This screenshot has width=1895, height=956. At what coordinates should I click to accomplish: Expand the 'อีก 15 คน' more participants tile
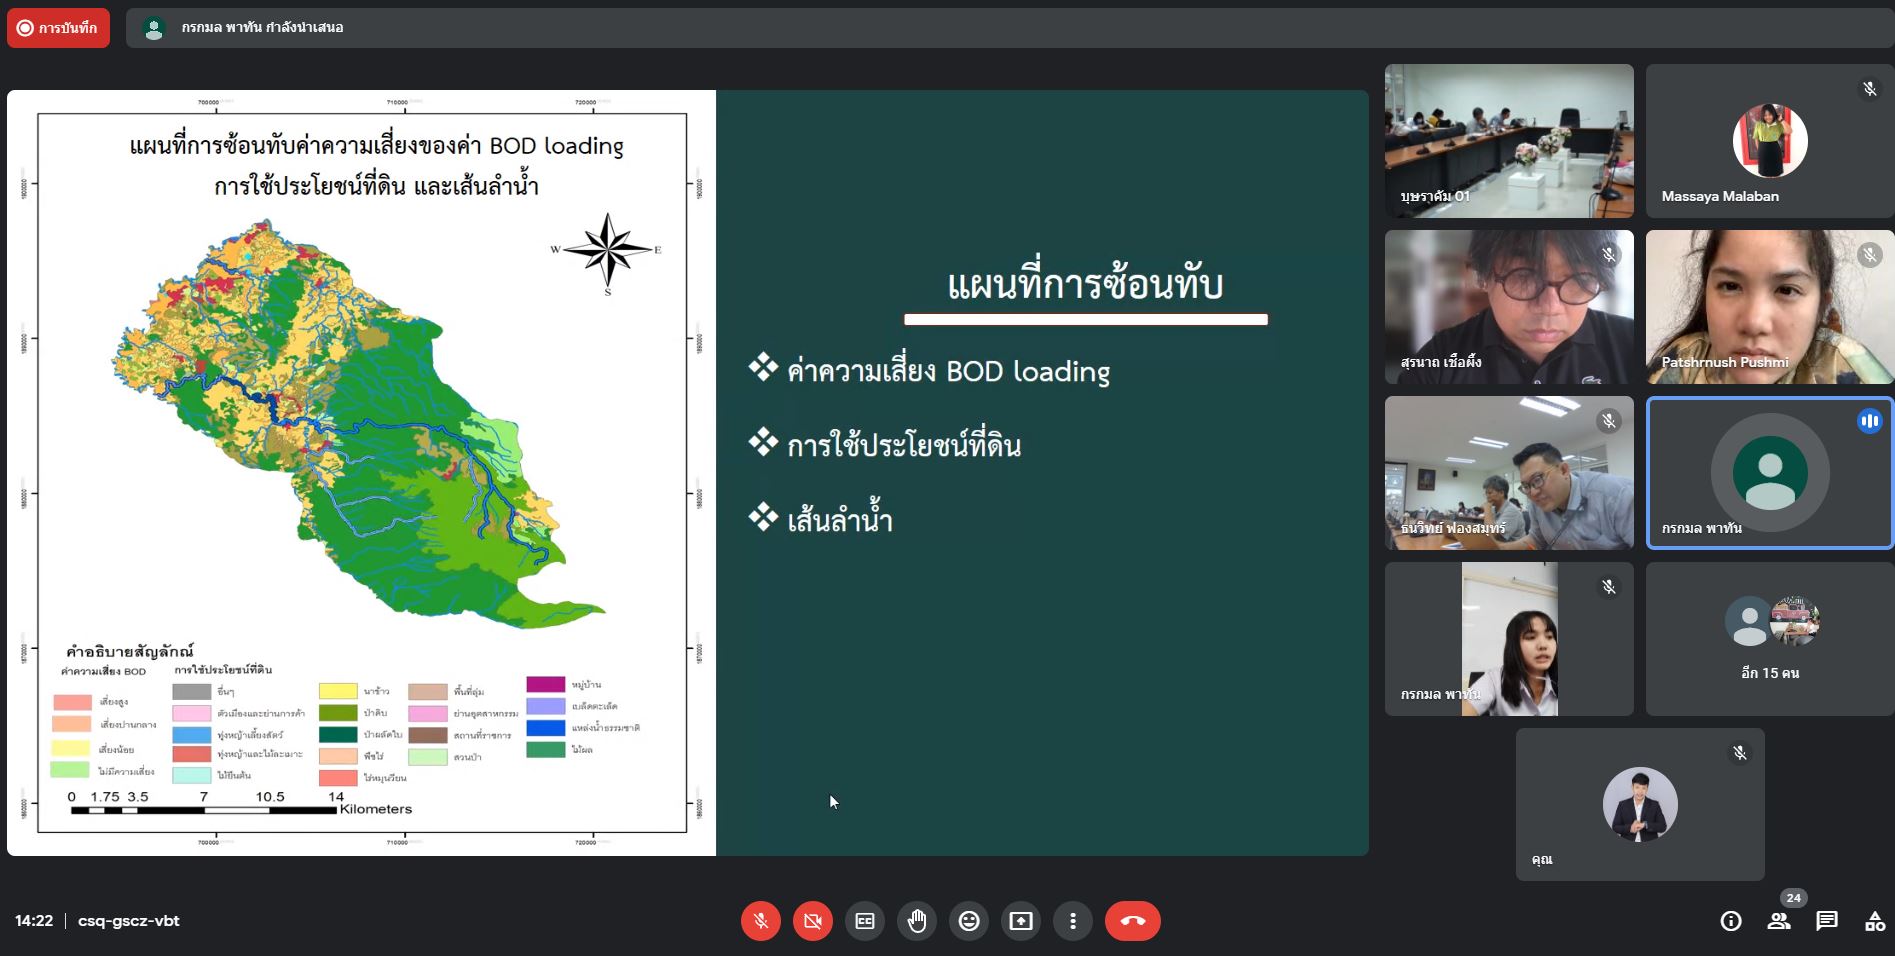[1769, 639]
